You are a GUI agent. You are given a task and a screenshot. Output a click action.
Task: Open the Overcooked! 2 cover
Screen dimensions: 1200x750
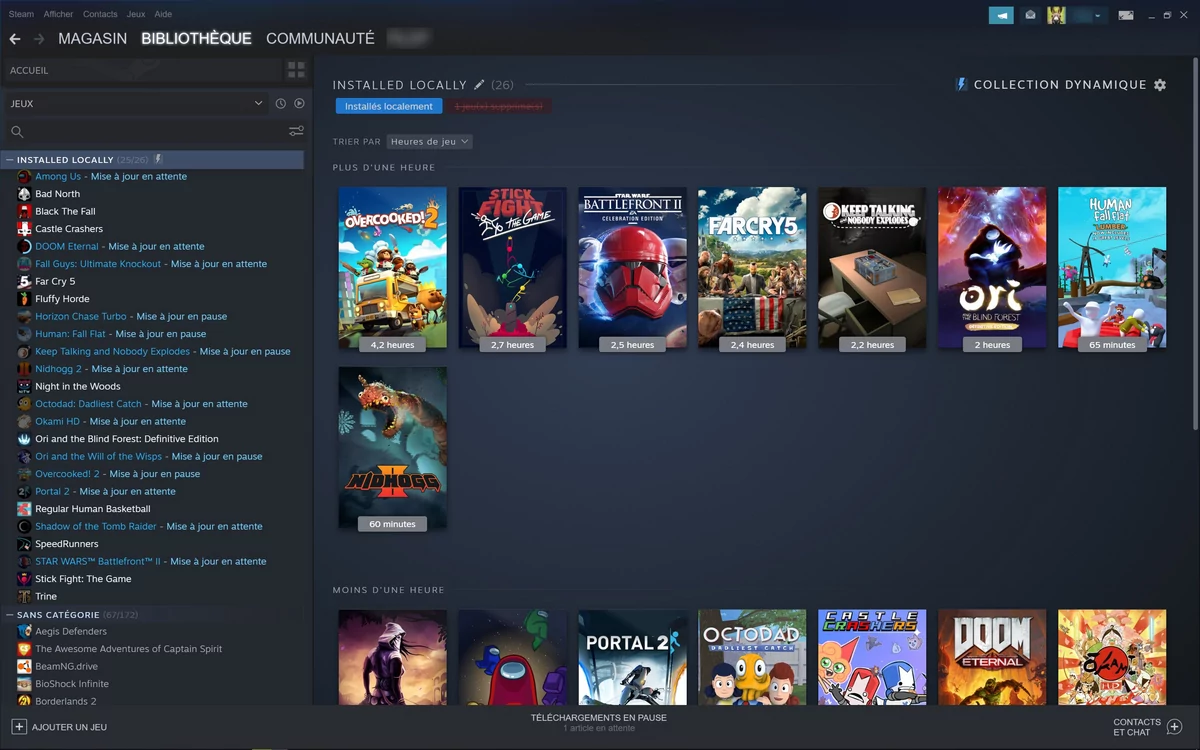tap(392, 268)
